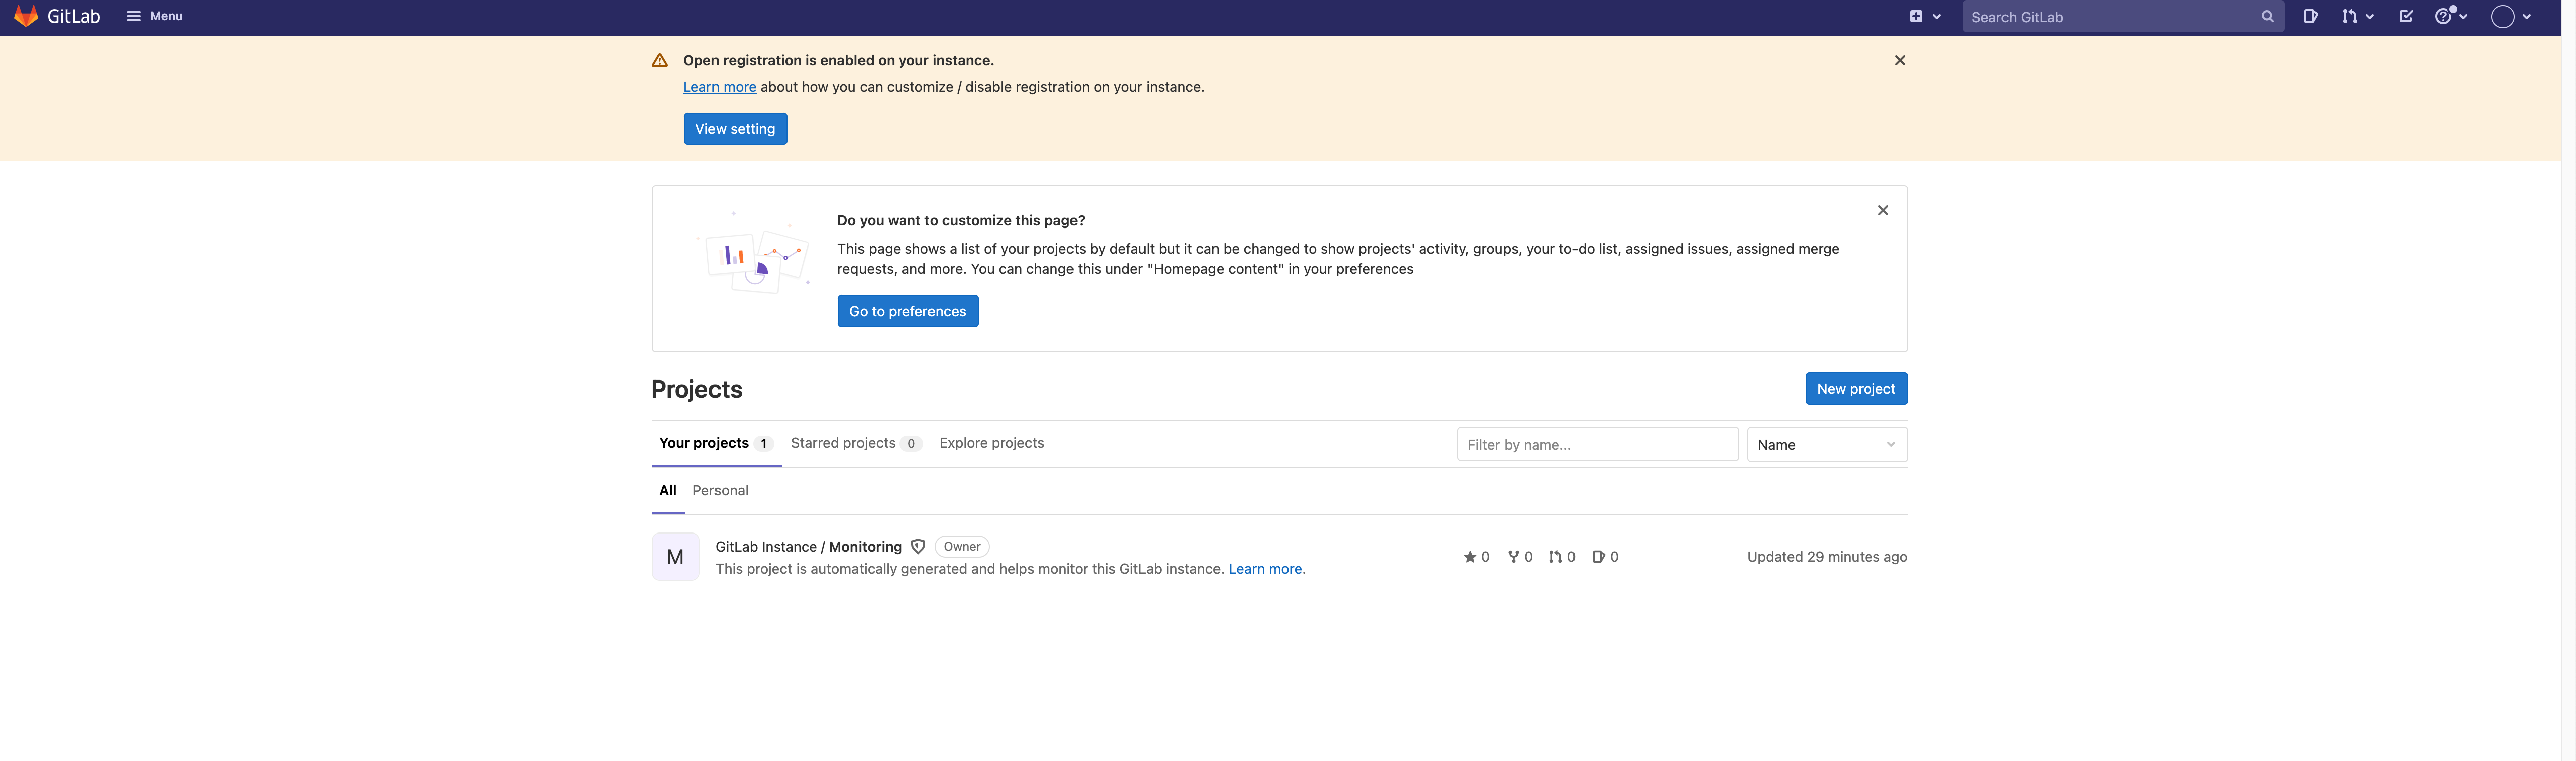
Task: Click the search magnifier icon
Action: pyautogui.click(x=2267, y=17)
